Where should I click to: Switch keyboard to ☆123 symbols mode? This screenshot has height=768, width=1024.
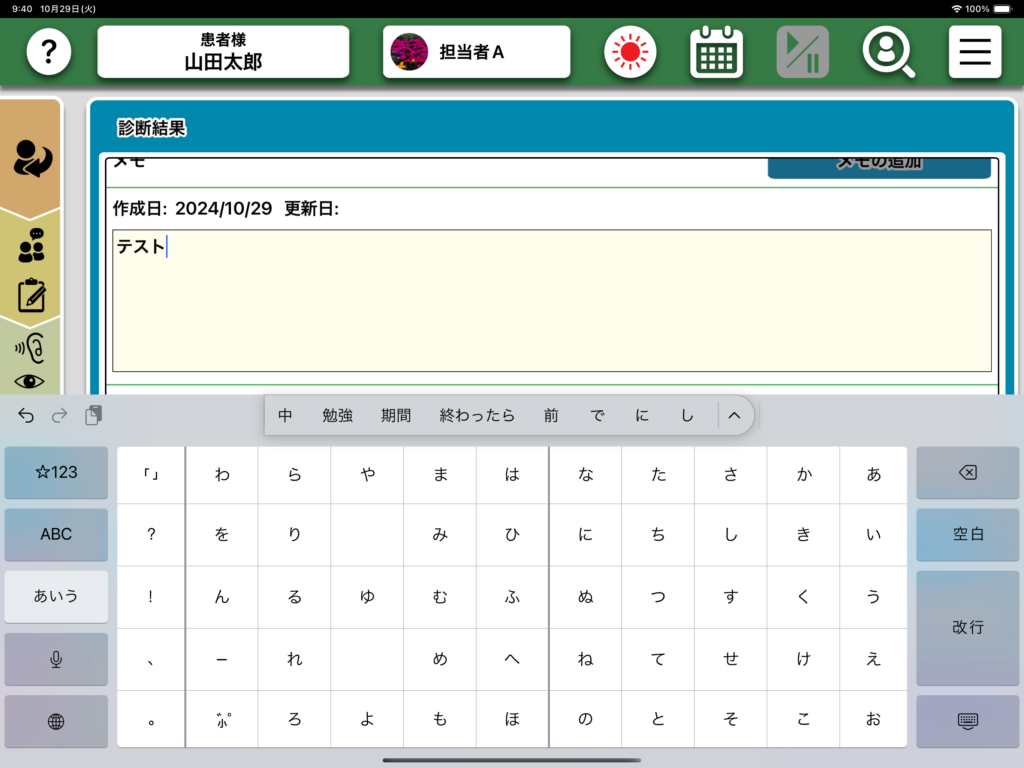pyautogui.click(x=56, y=472)
